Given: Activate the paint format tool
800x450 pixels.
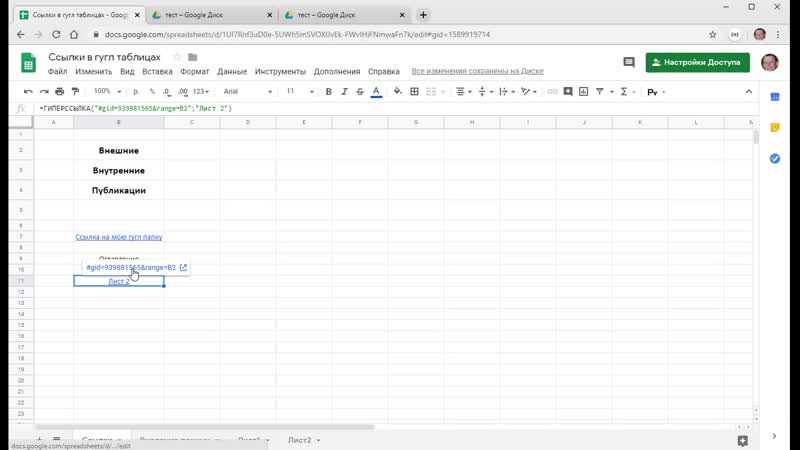Looking at the screenshot, I should pos(76,91).
